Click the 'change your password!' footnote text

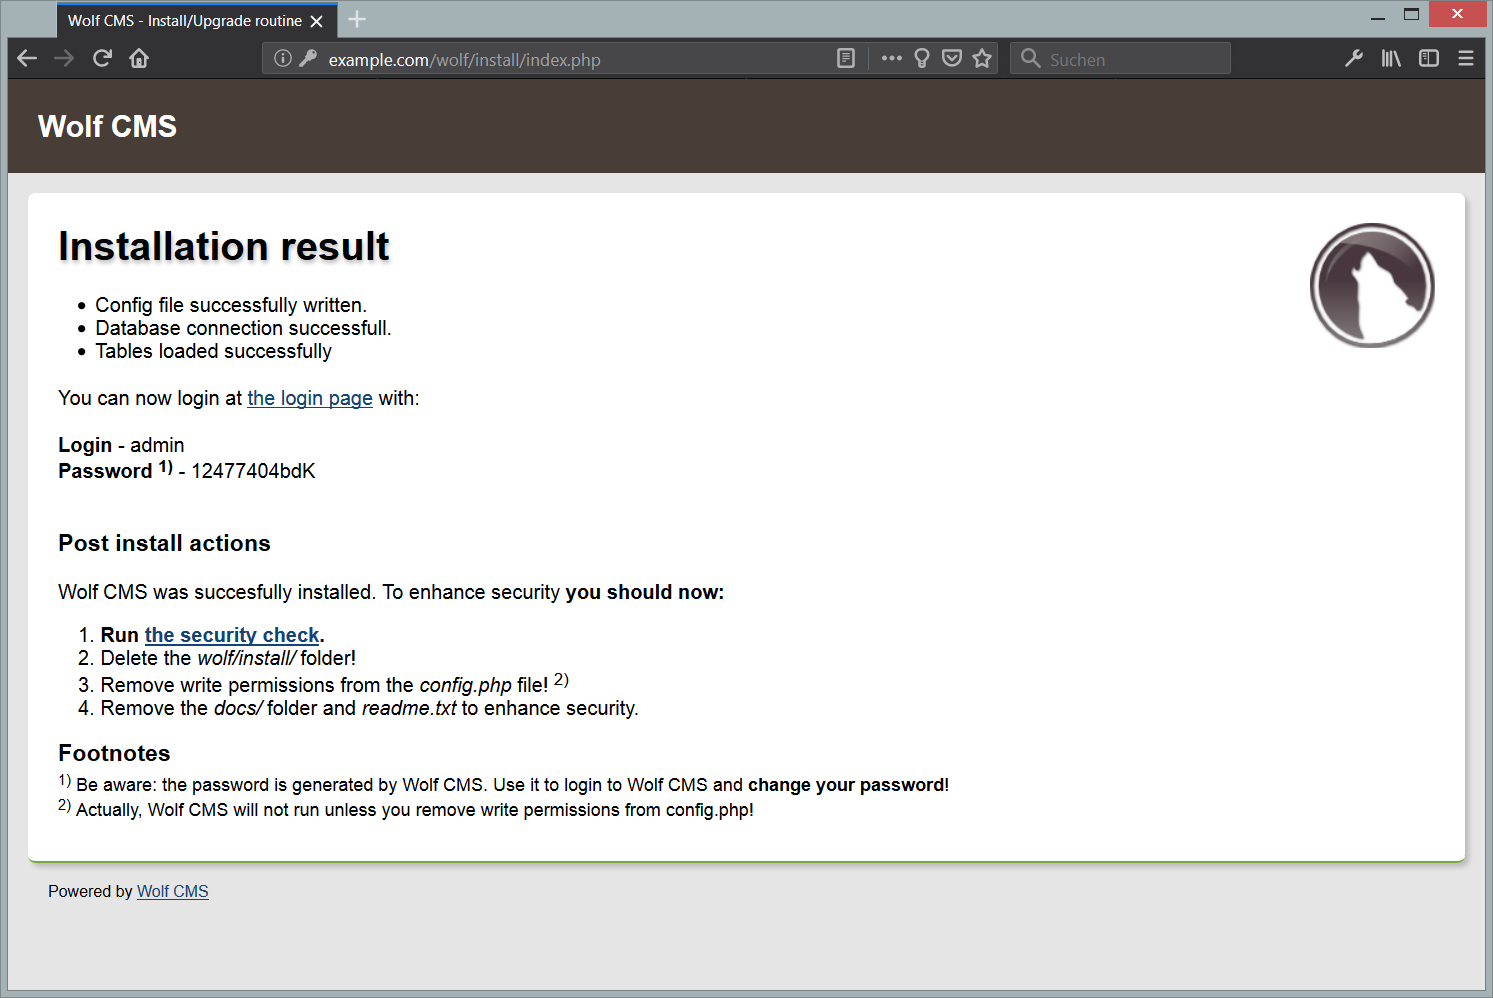(848, 785)
